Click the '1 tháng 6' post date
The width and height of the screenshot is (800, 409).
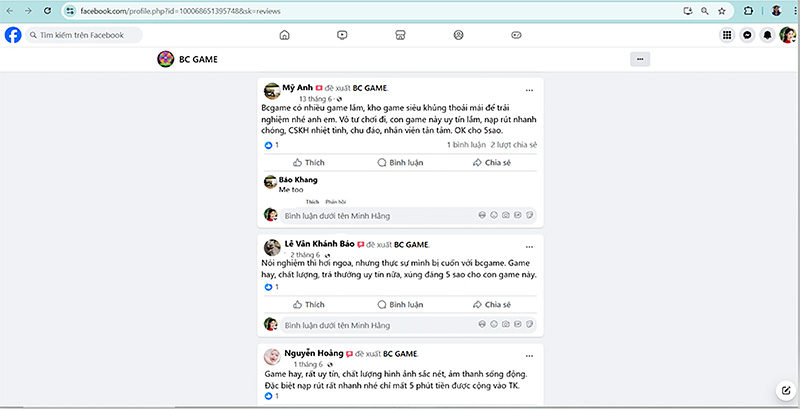(x=308, y=365)
